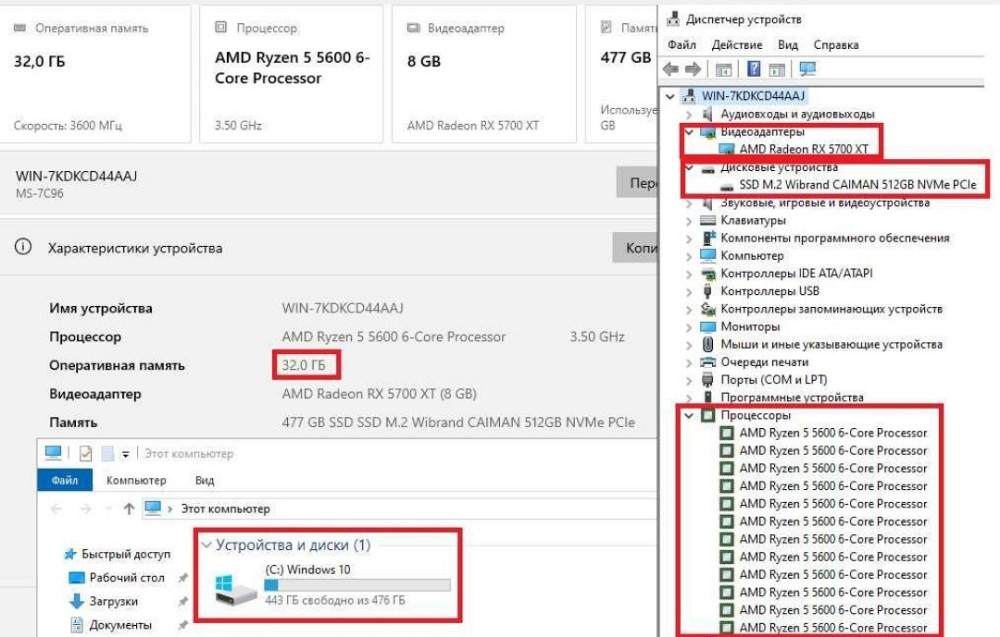Open Быстрый доступ star item in sidebar
This screenshot has height=637, width=1000.
[125, 554]
